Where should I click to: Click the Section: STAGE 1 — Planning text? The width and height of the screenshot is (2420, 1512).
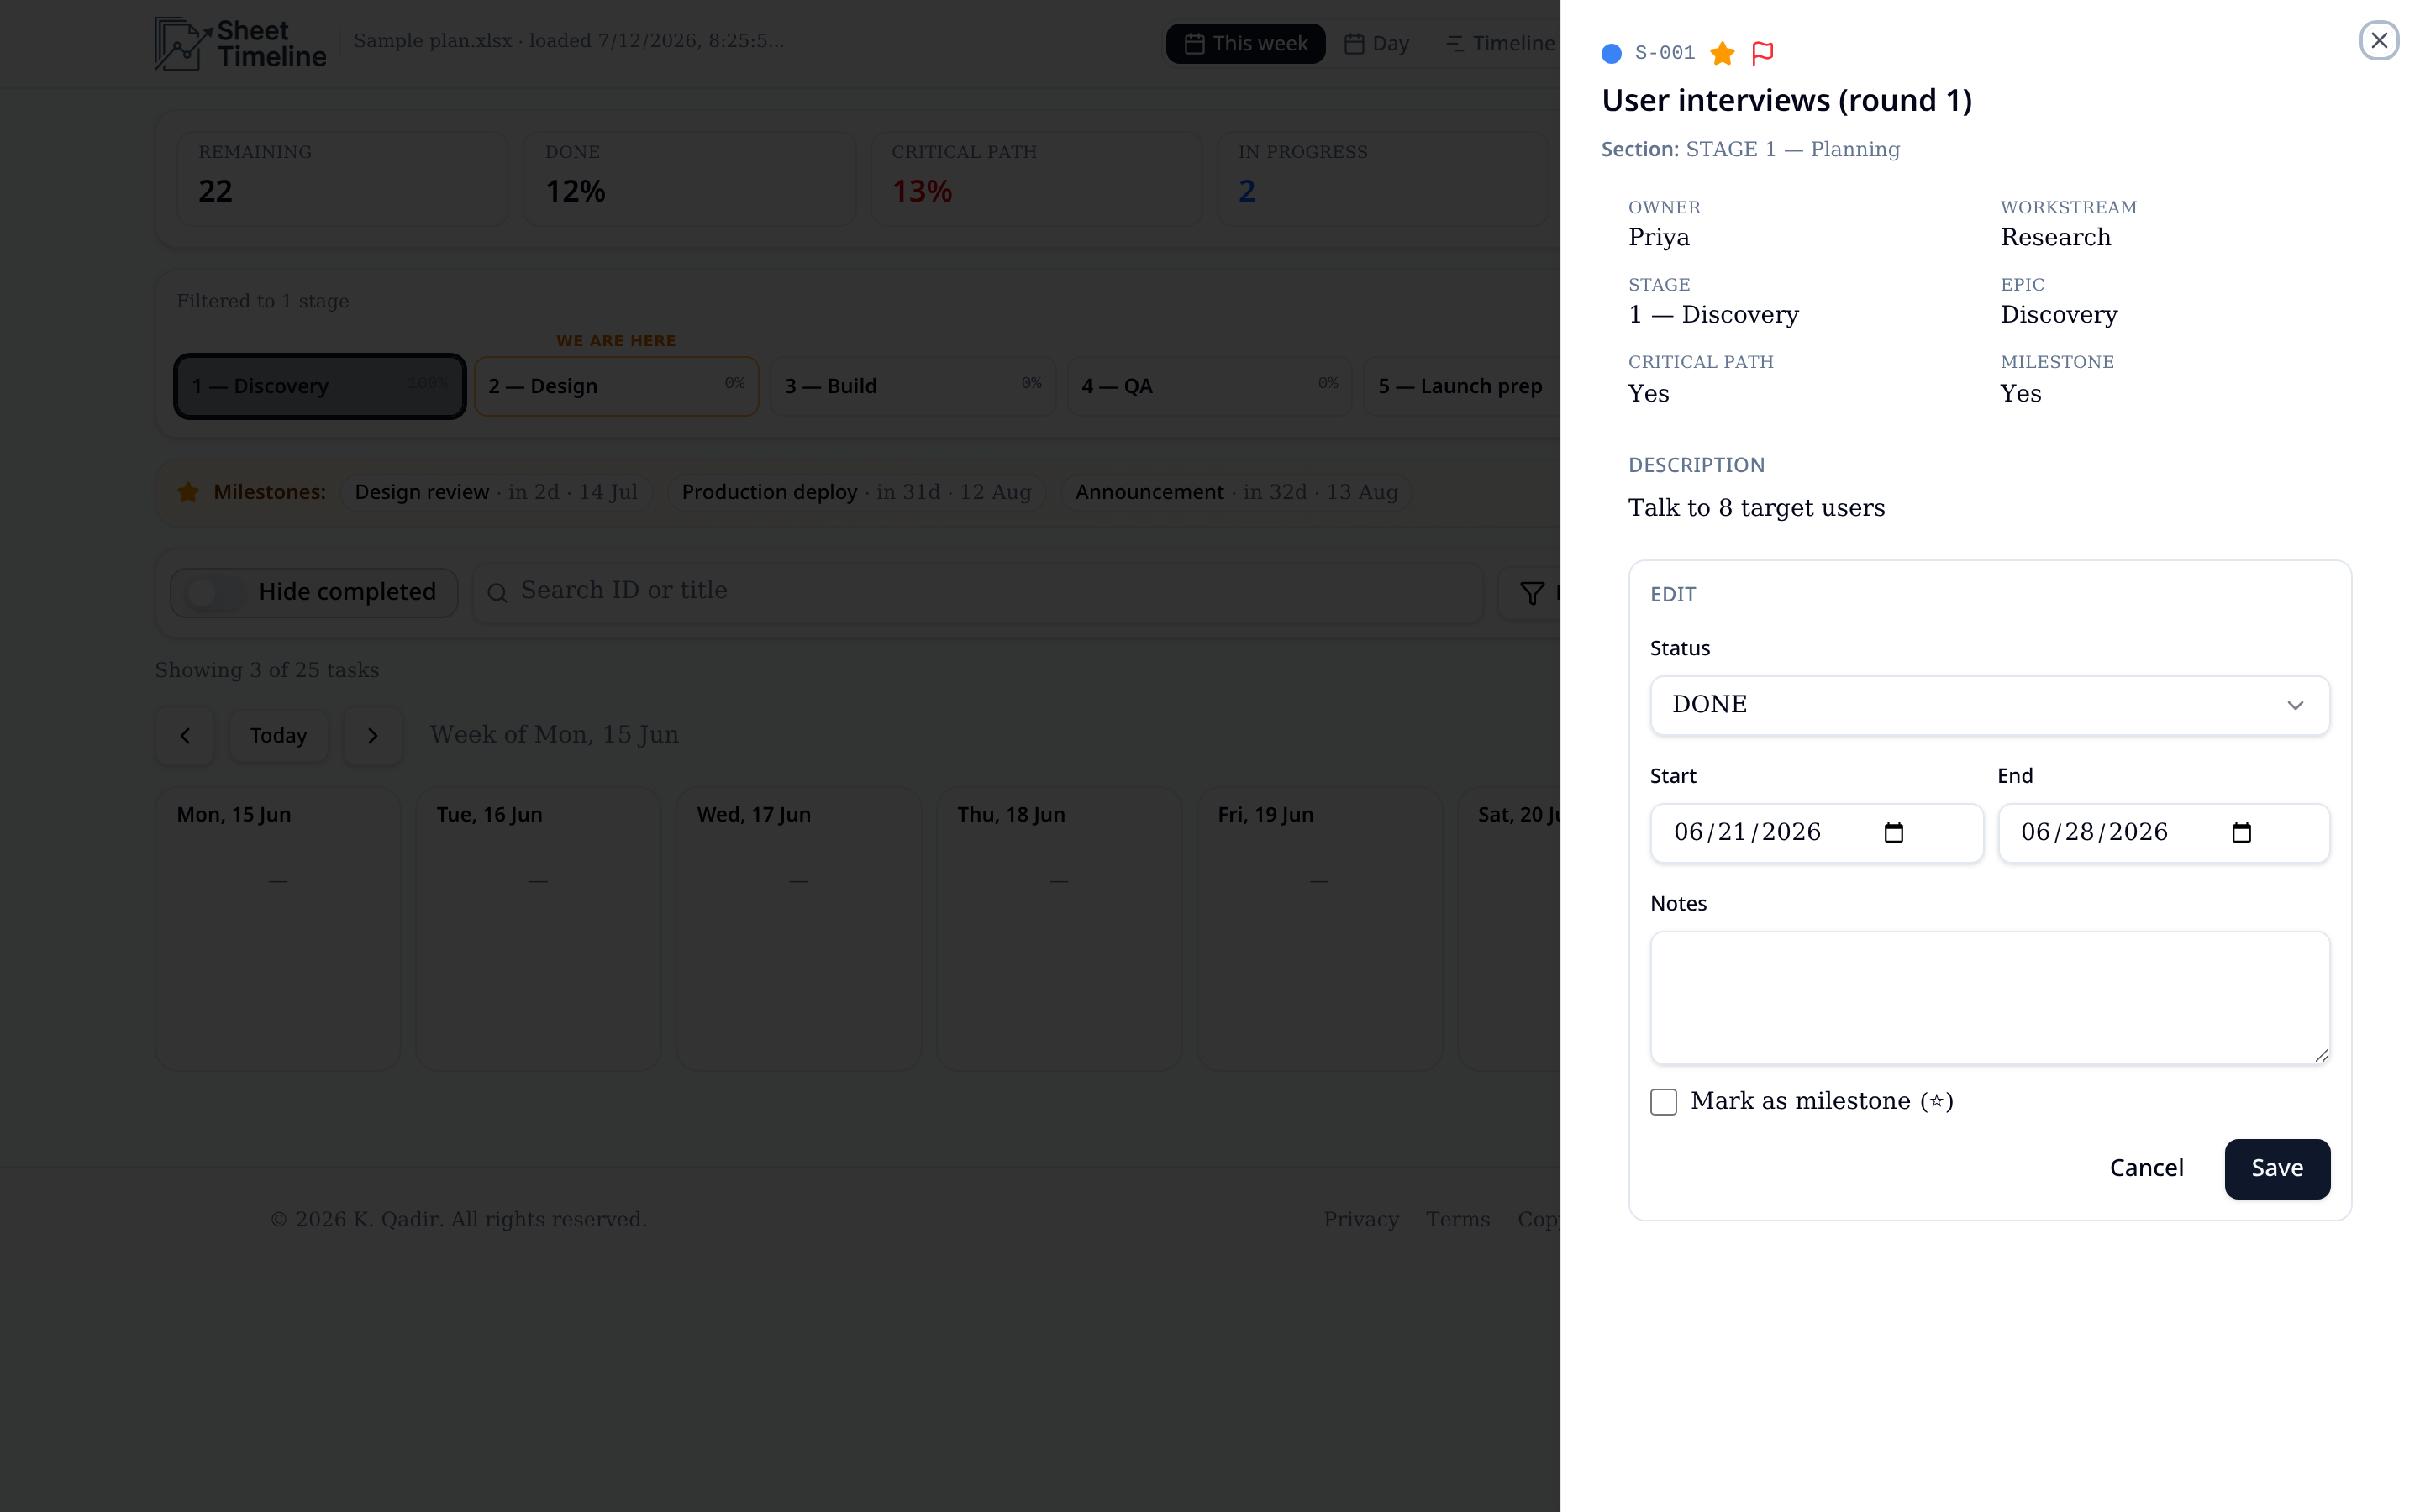1750,149
